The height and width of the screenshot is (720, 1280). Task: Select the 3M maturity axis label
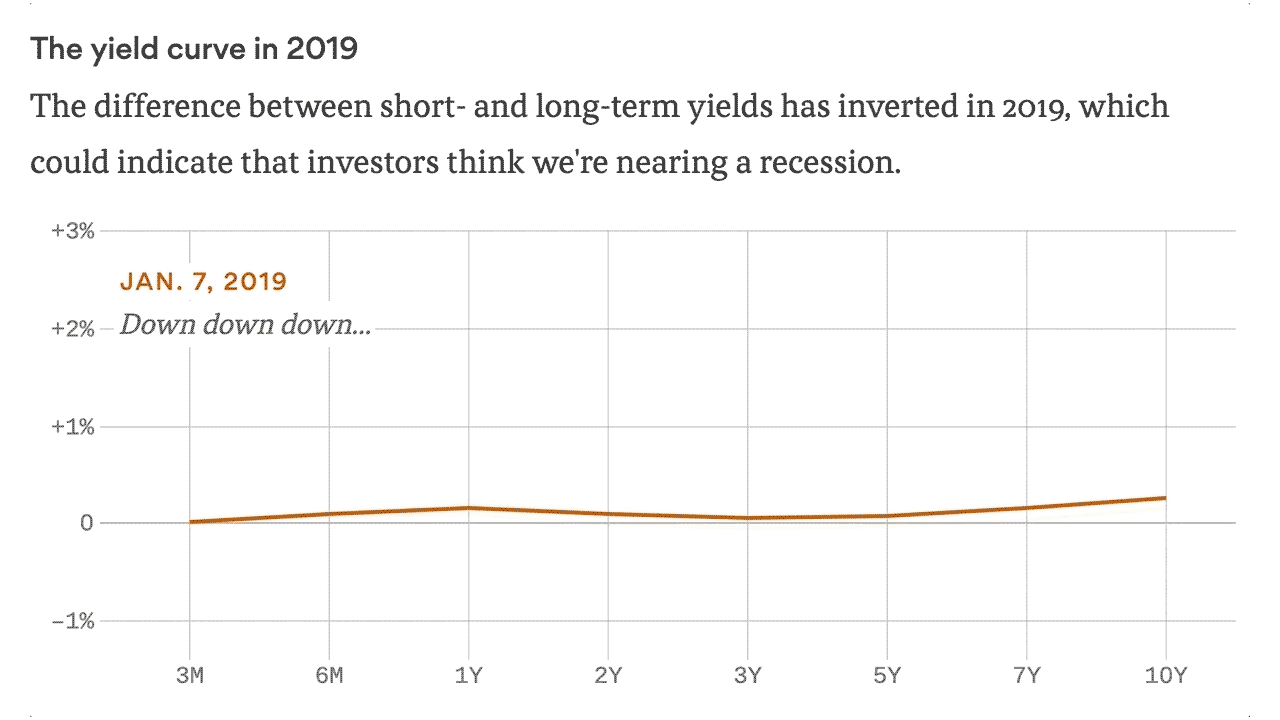click(x=189, y=676)
